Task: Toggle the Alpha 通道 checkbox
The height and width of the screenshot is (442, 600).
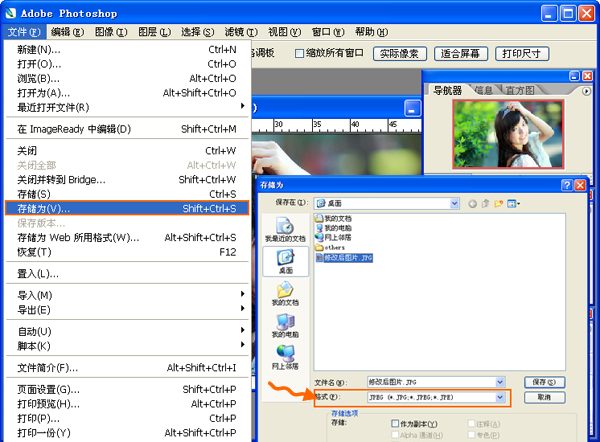Action: (395, 435)
